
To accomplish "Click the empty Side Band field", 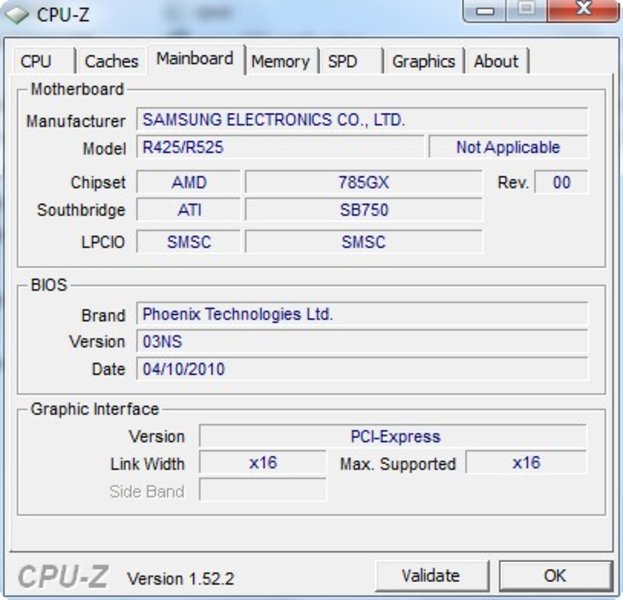I will [263, 490].
